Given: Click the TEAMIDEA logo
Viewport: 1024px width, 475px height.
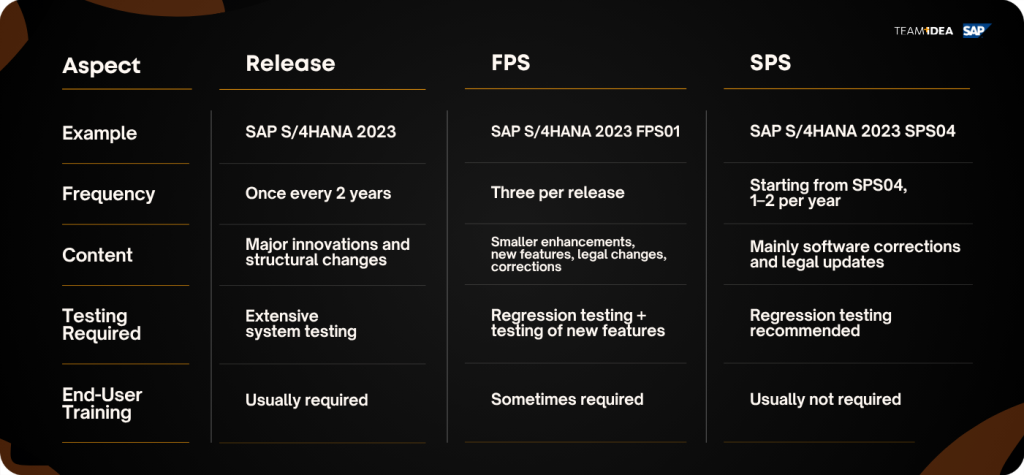Looking at the screenshot, I should [923, 31].
